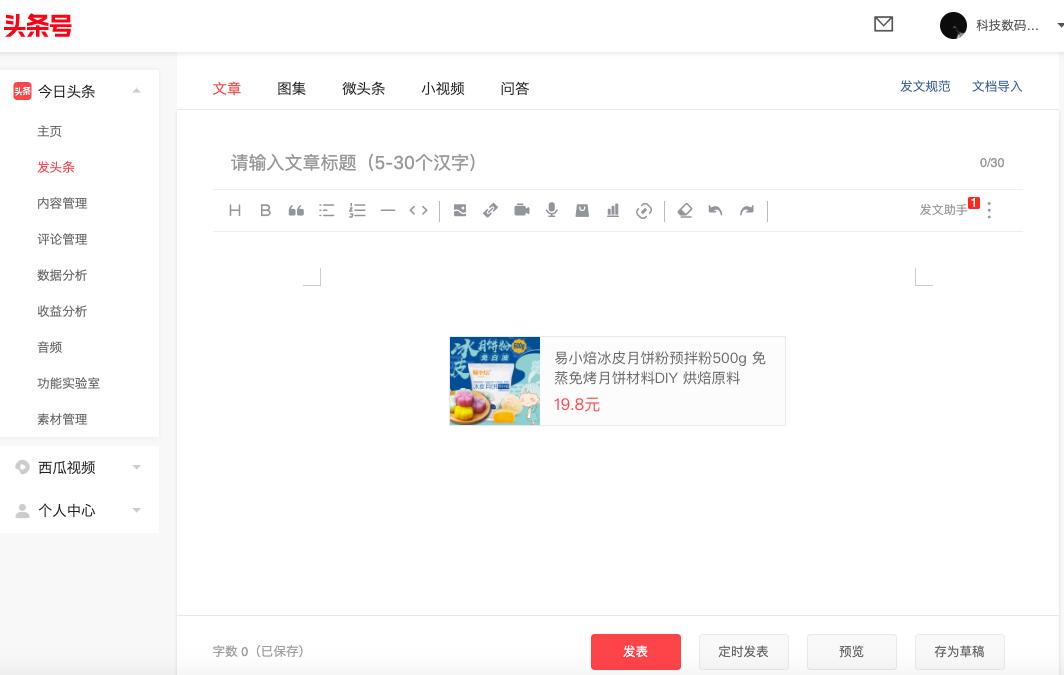This screenshot has height=675, width=1064.
Task: Add audio using the microphone icon
Action: (x=551, y=210)
